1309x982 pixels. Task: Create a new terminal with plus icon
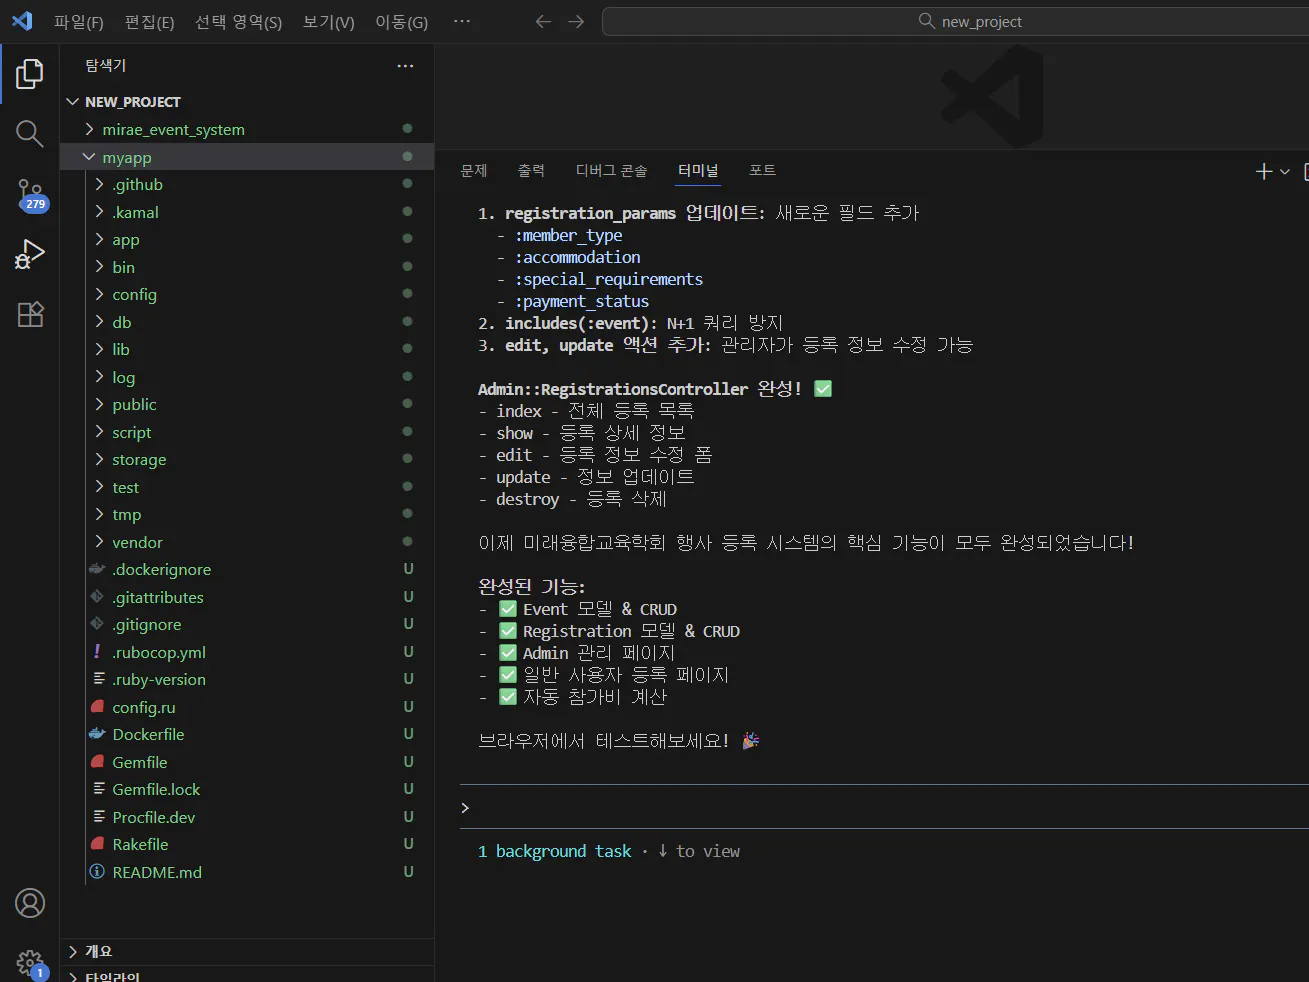(1264, 171)
